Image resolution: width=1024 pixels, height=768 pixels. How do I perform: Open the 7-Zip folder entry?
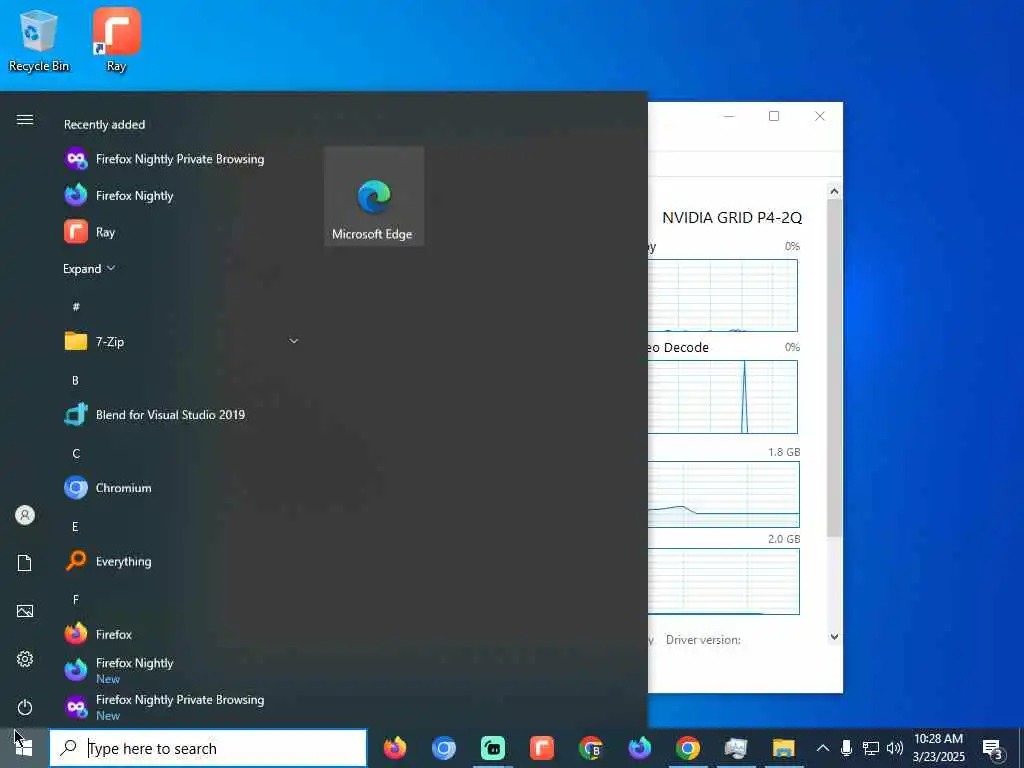(181, 342)
